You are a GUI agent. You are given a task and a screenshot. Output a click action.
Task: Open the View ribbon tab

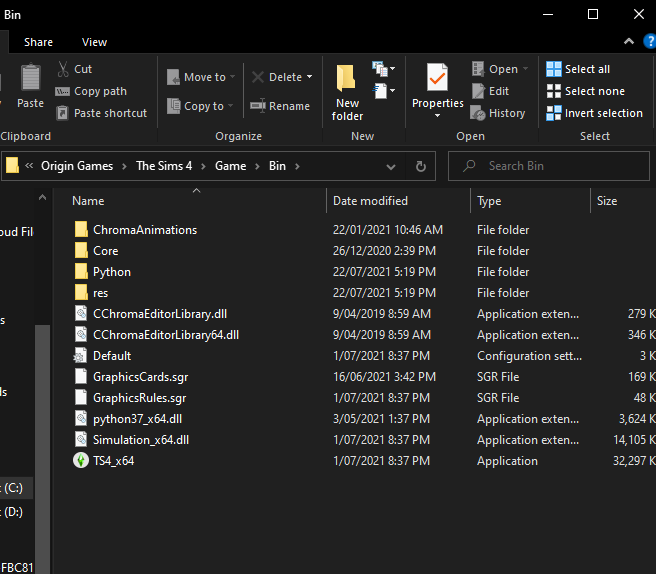click(95, 42)
